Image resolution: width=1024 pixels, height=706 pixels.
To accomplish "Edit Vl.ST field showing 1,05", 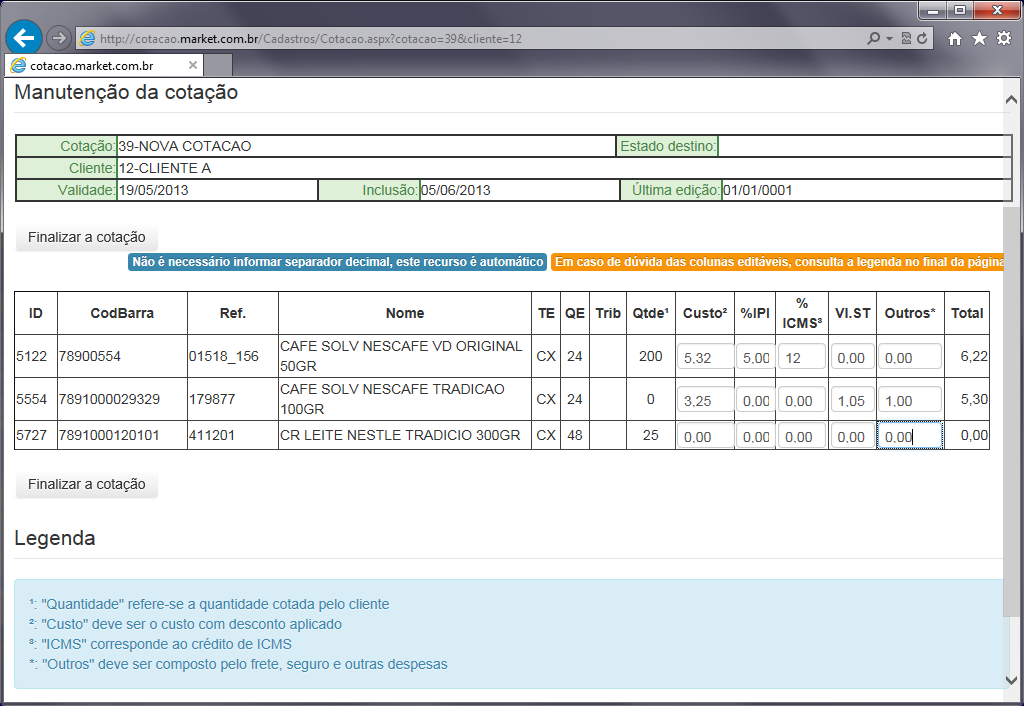I will (x=852, y=400).
